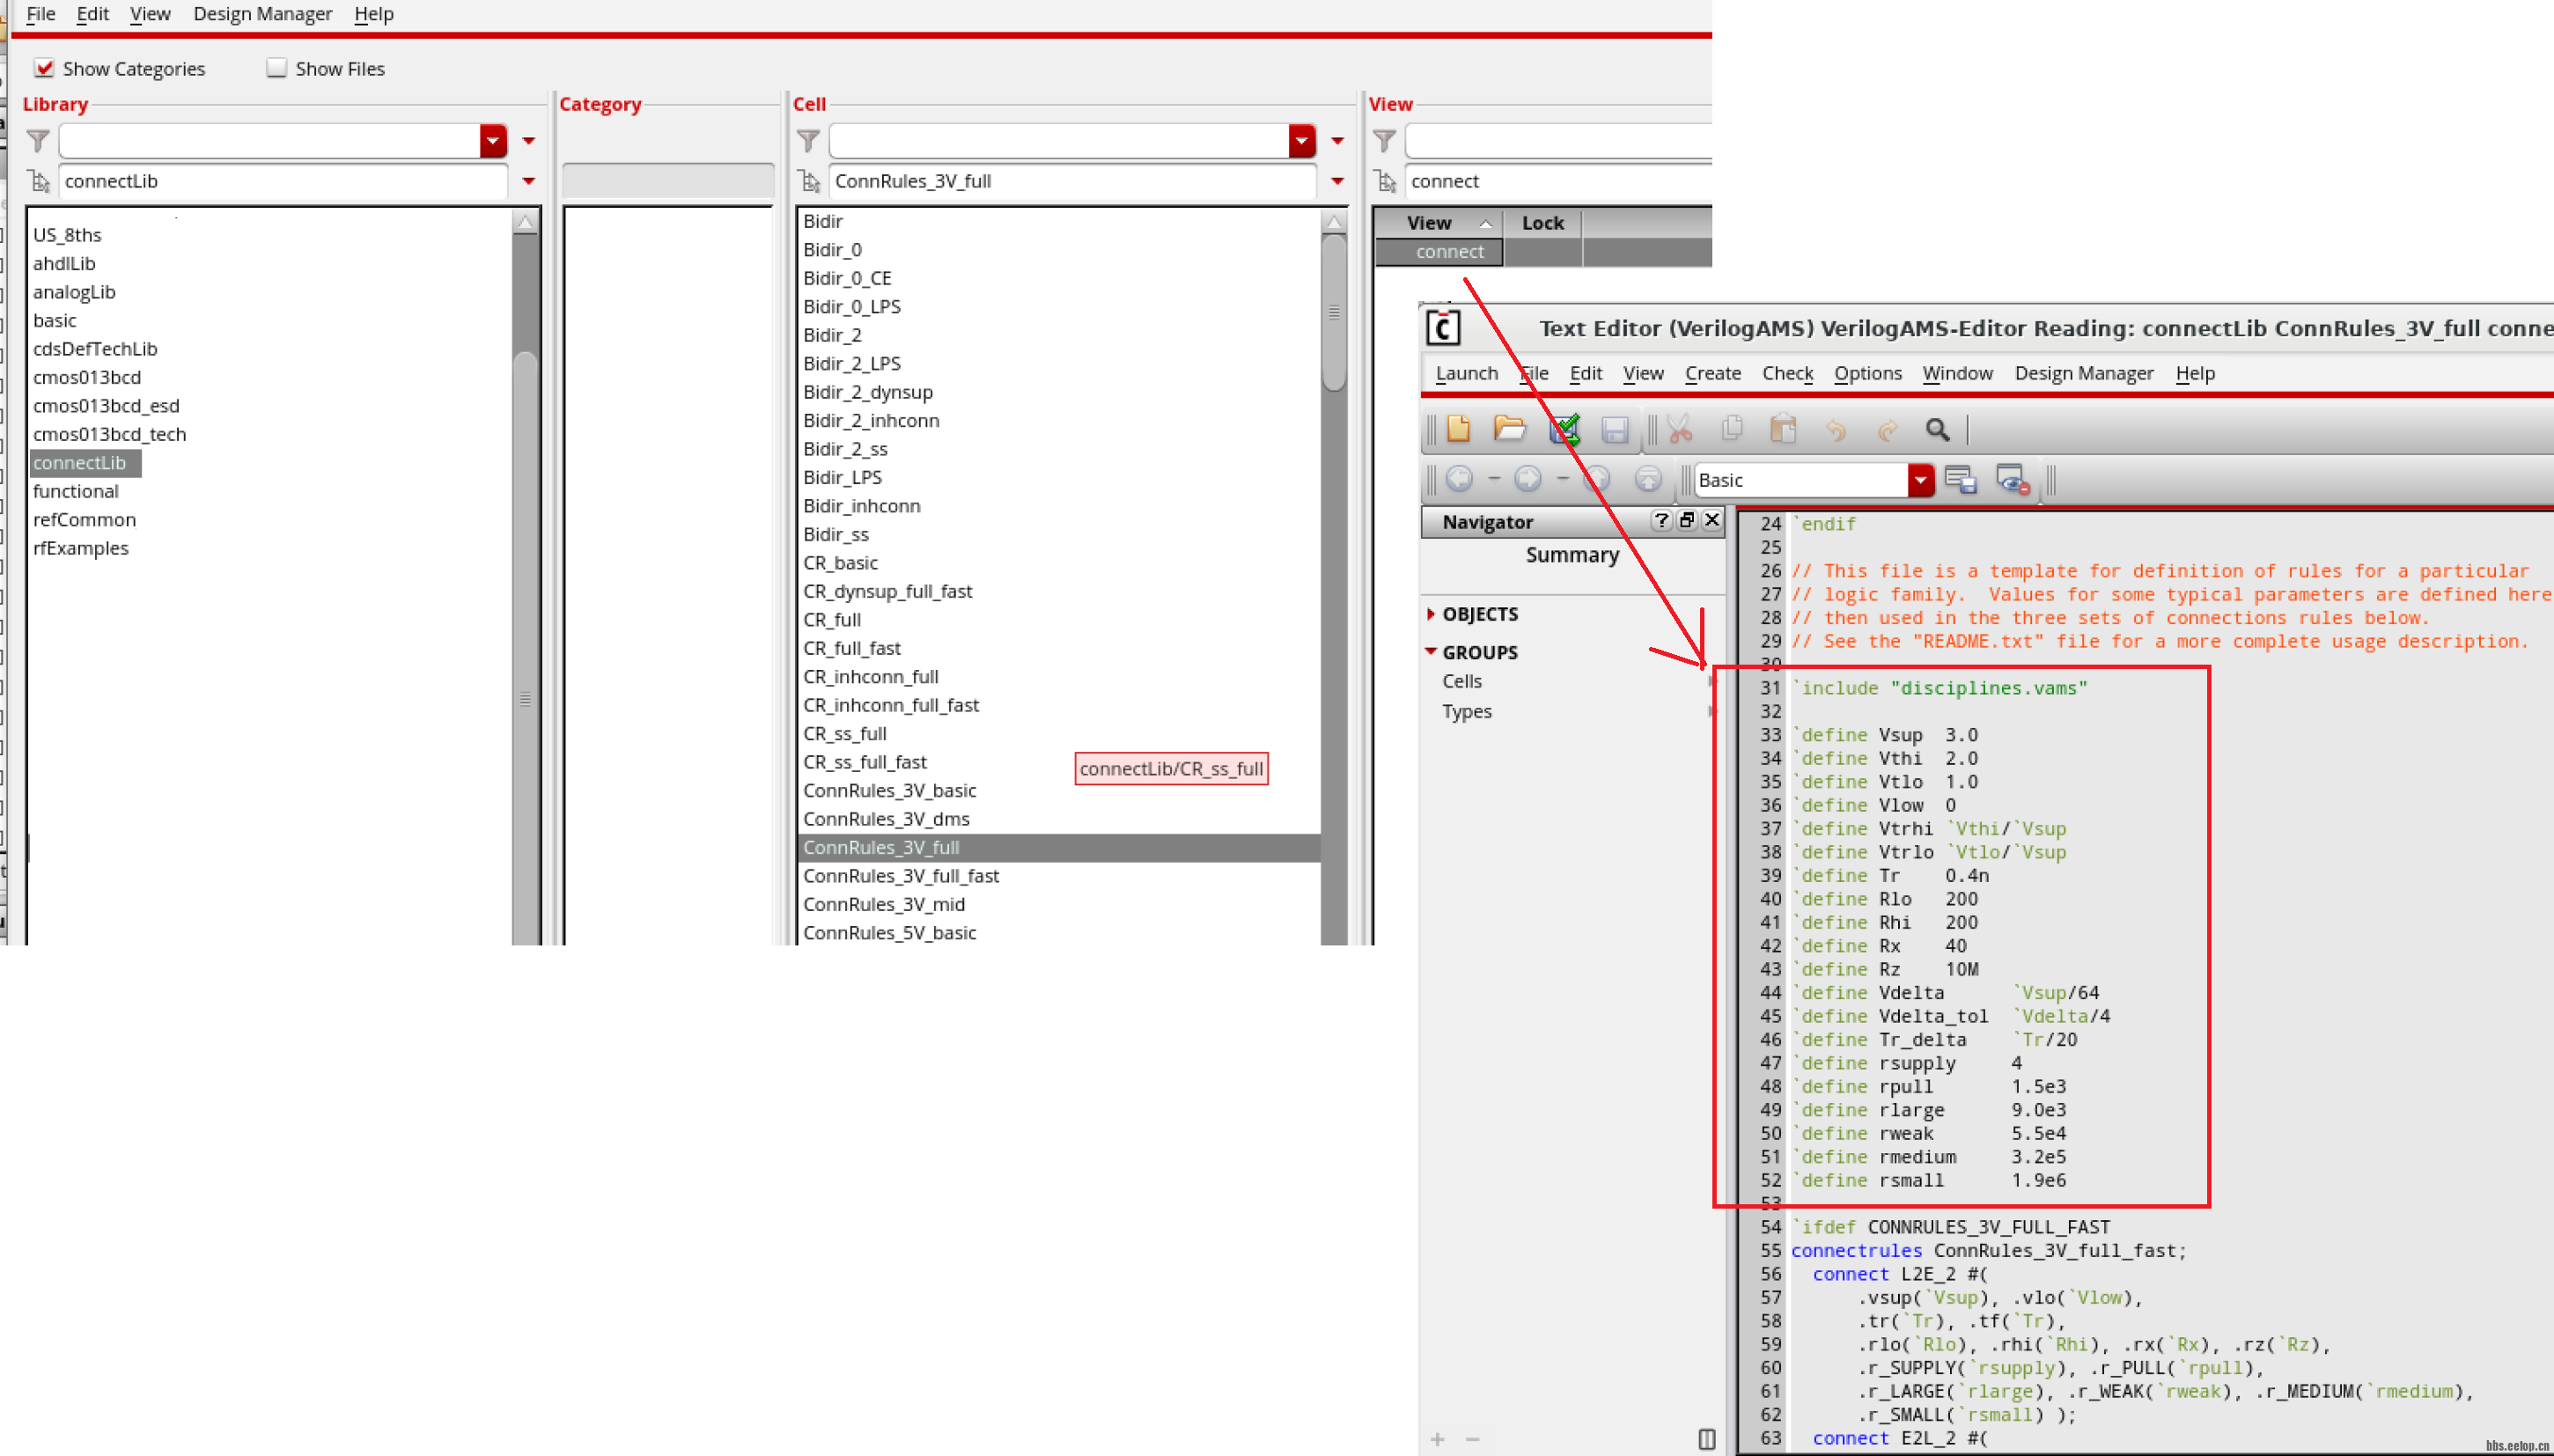
Task: Click the magnifier search icon
Action: coord(1937,430)
